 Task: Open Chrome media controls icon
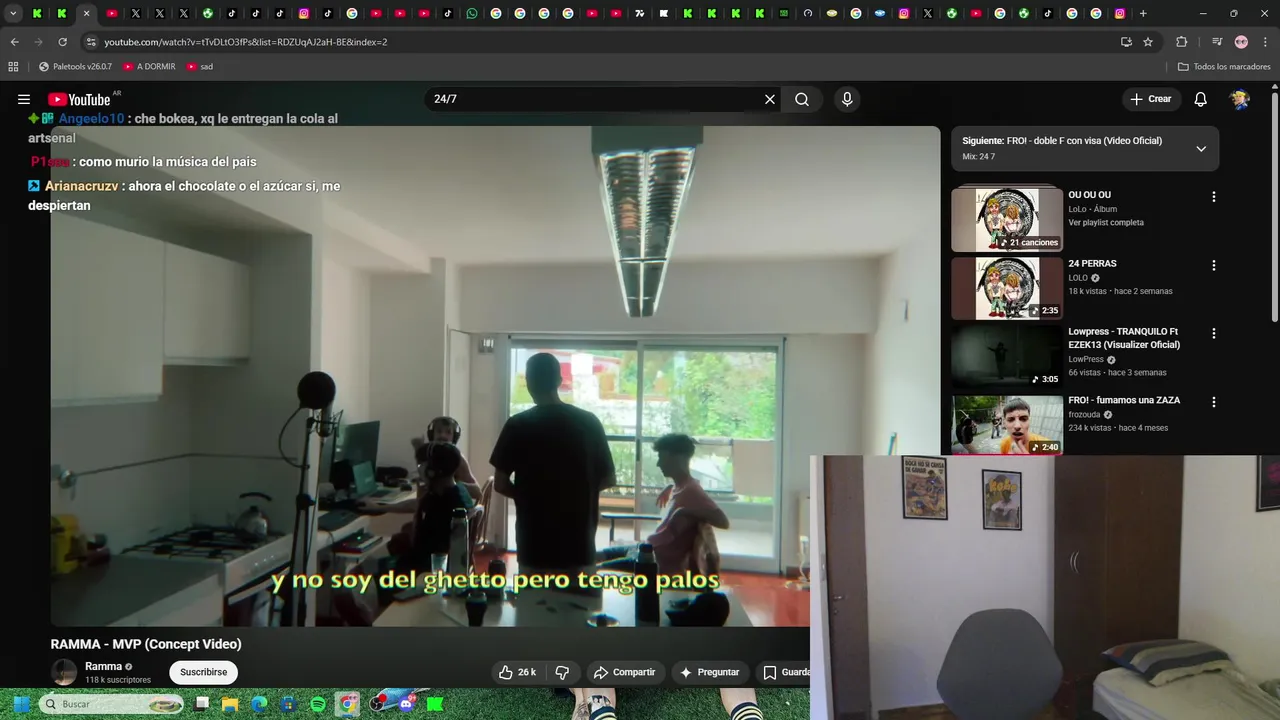[x=1217, y=42]
